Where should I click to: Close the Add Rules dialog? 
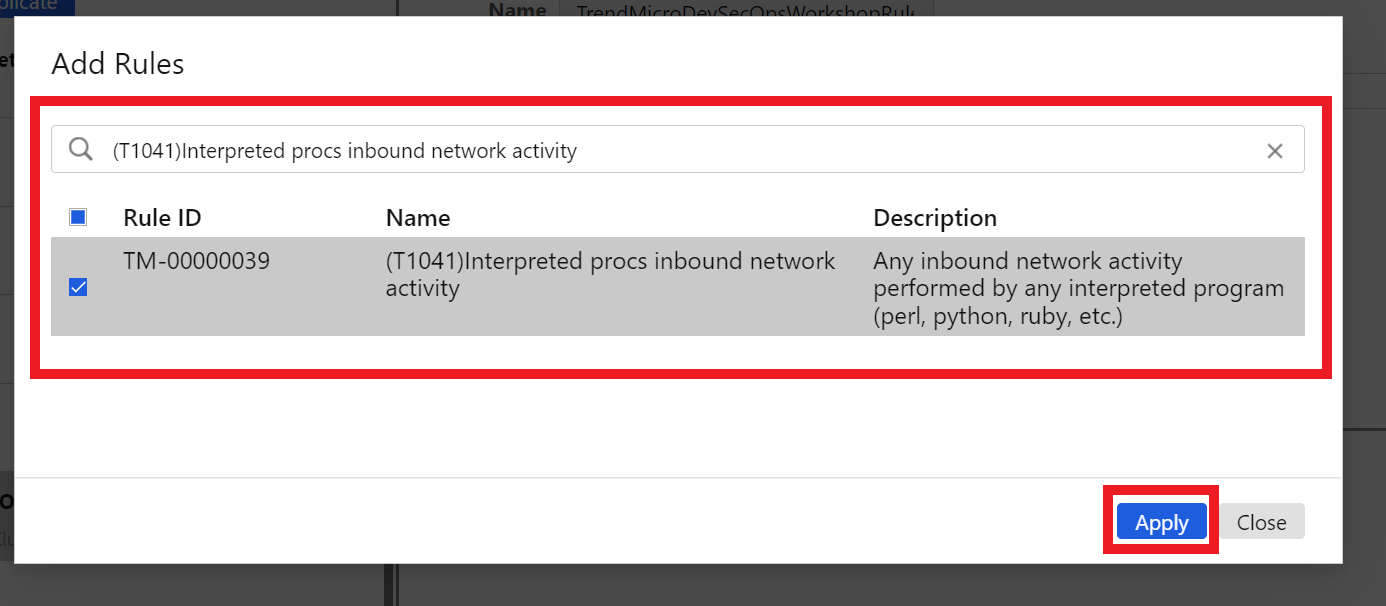pos(1261,522)
